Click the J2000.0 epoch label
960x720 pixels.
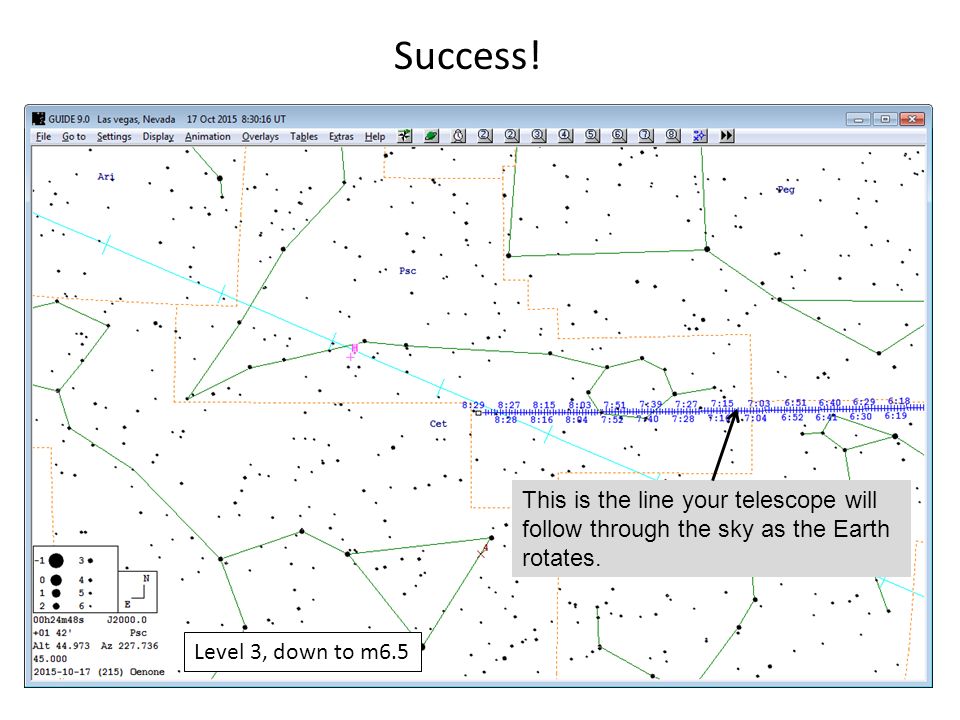(x=127, y=620)
